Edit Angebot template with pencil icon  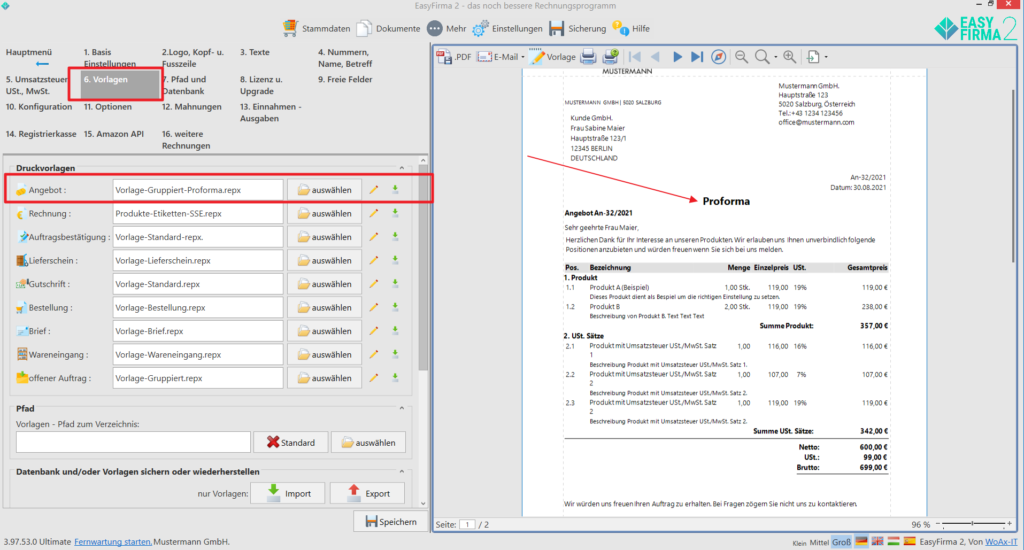(374, 190)
